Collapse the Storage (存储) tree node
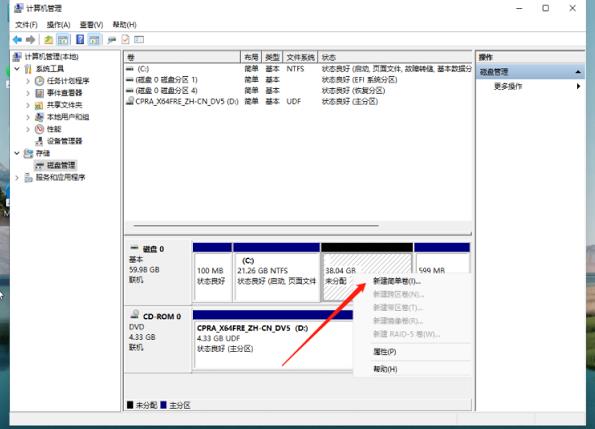 (x=17, y=153)
